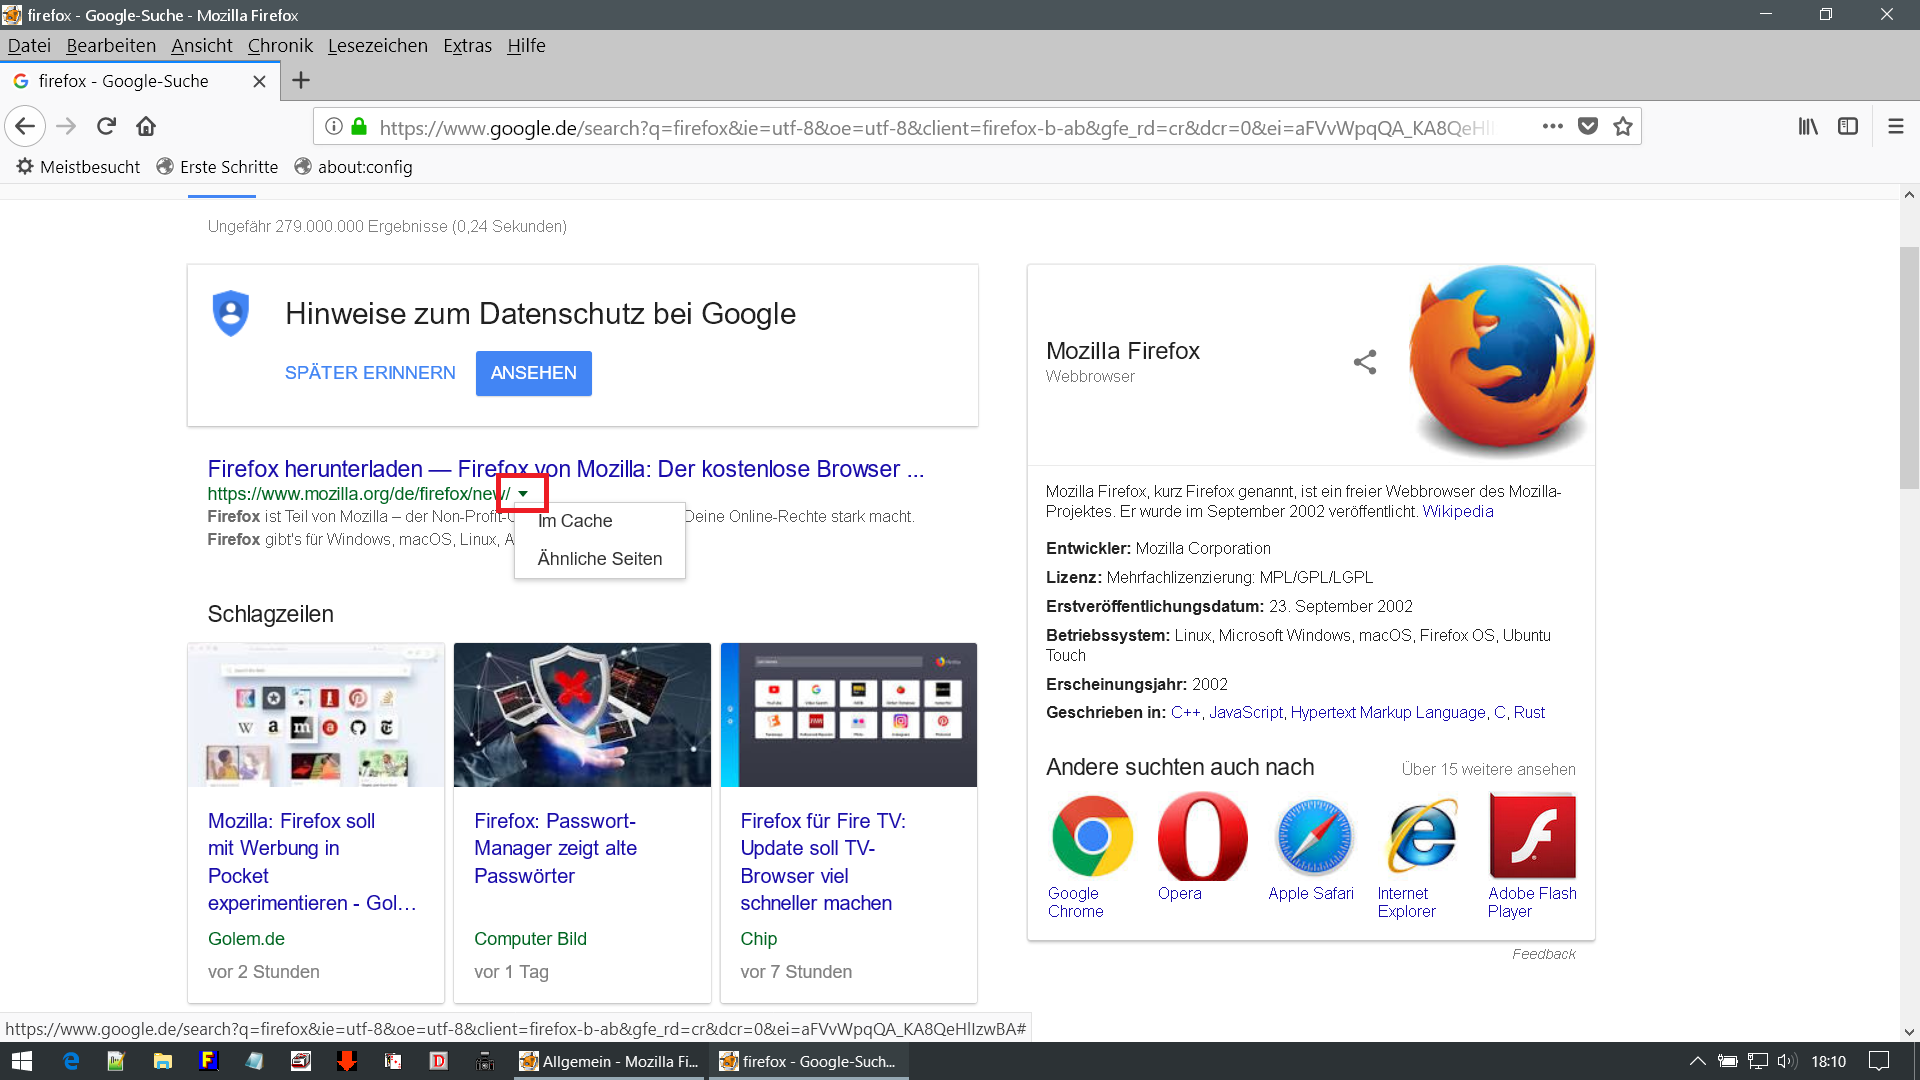The image size is (1920, 1080).
Task: Open the Library icon in toolbar
Action: click(1808, 126)
